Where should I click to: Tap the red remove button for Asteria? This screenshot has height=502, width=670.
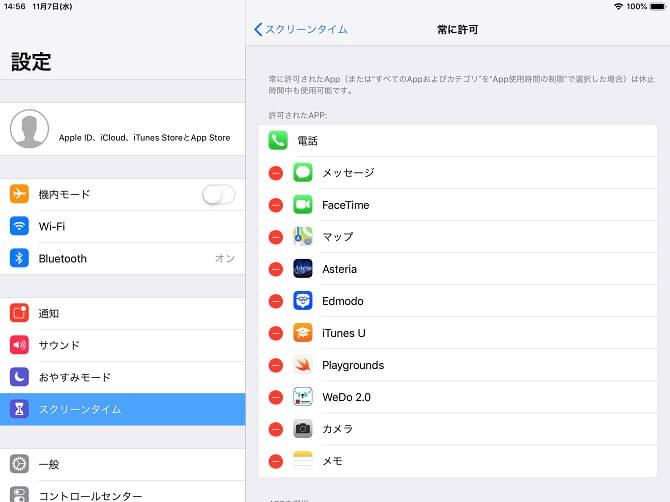276,269
